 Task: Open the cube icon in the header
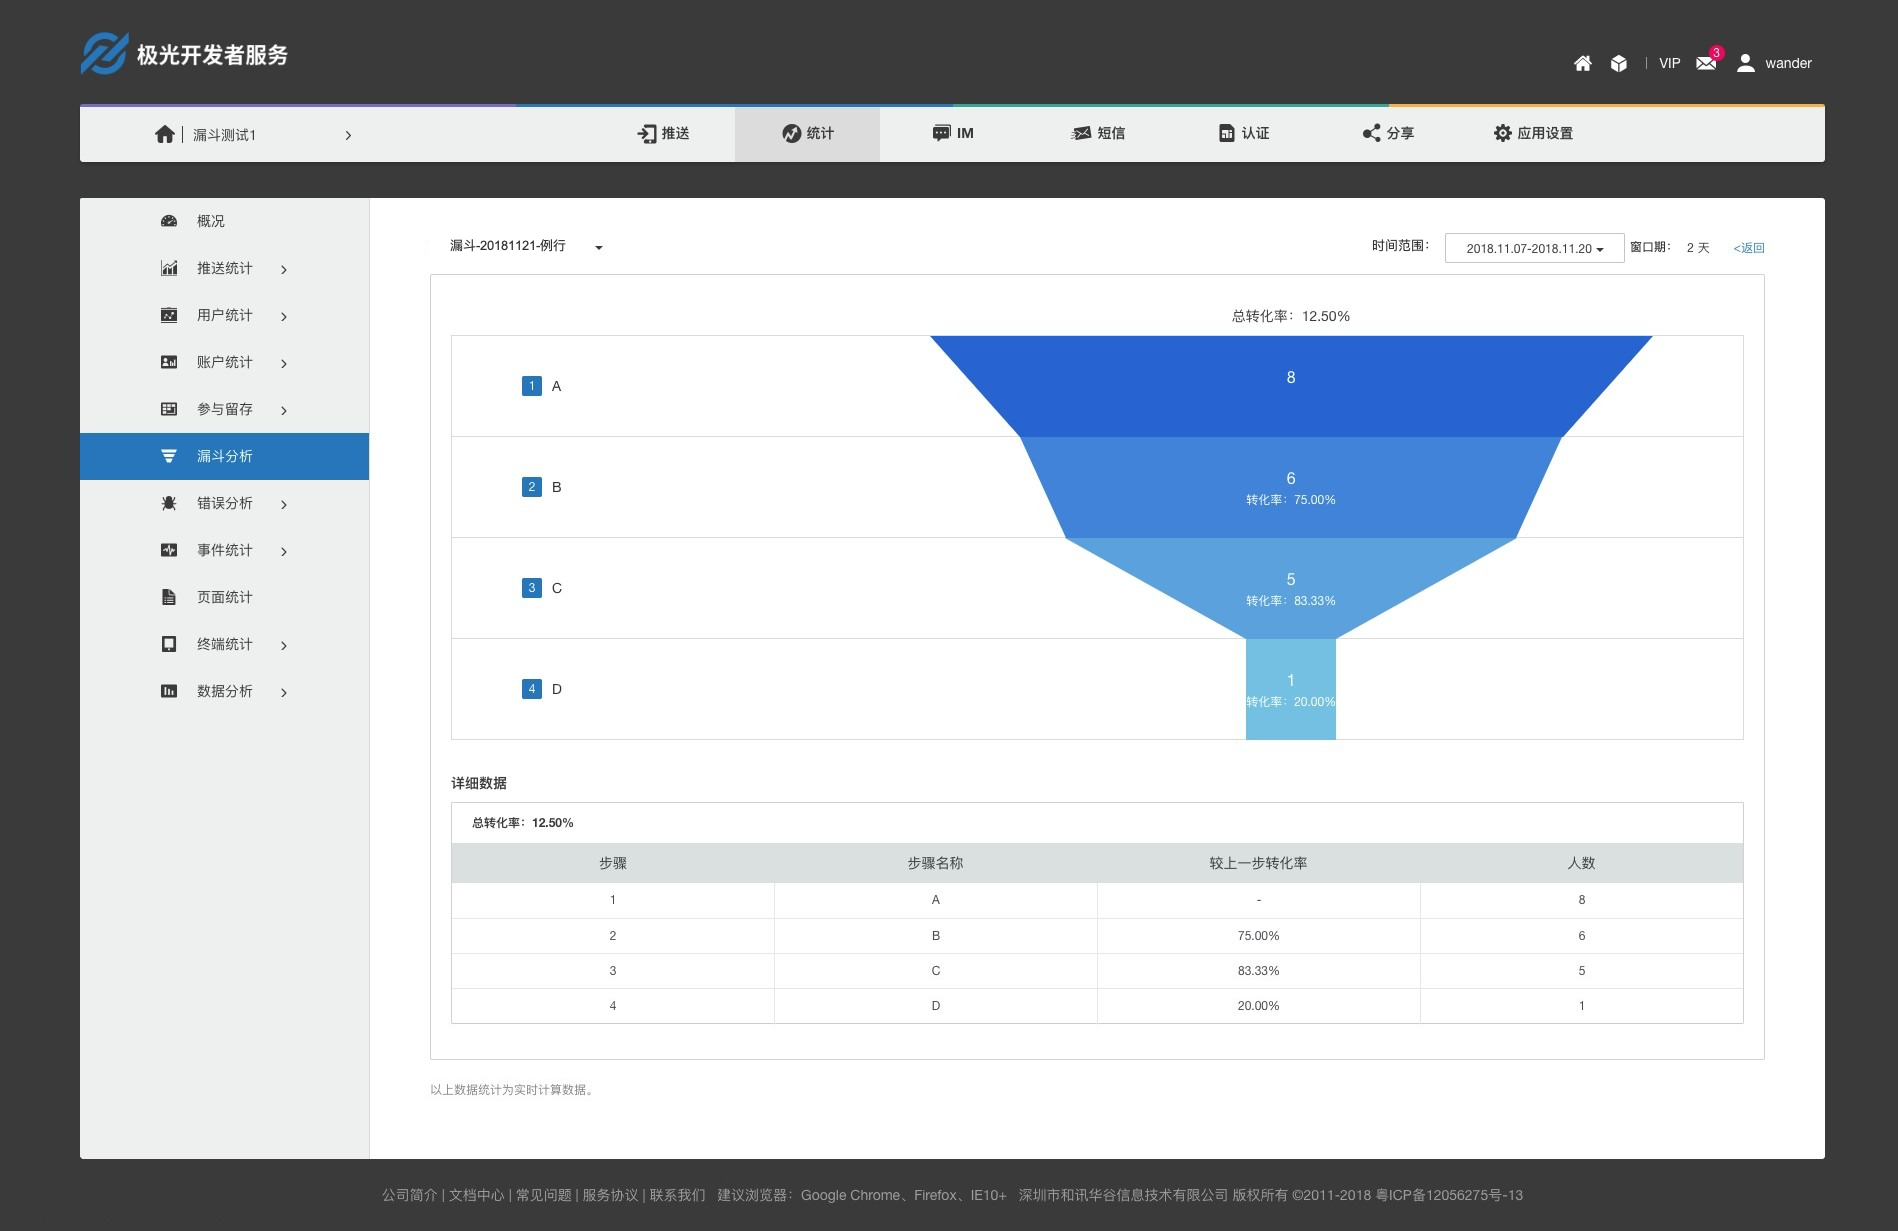point(1618,63)
